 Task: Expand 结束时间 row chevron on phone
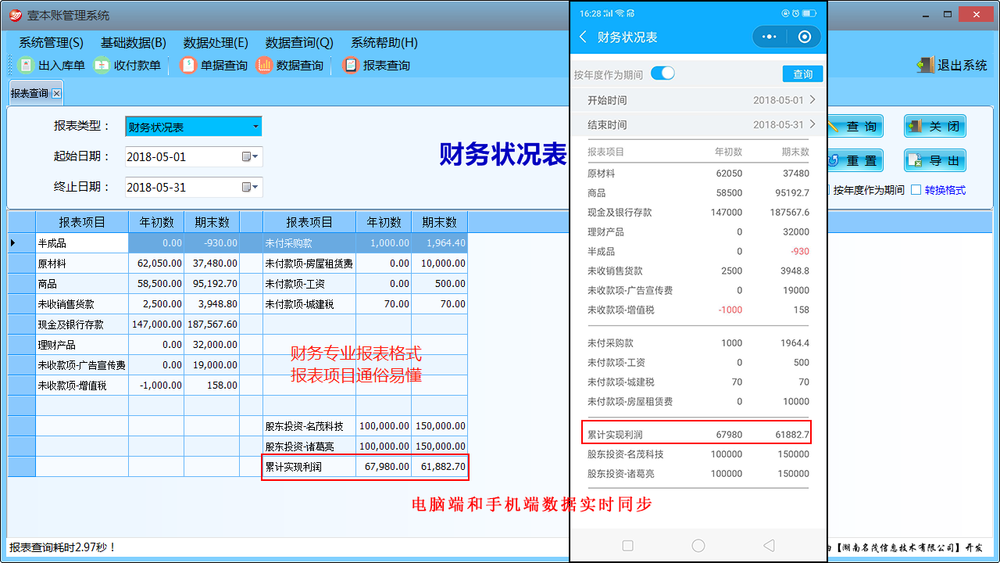812,124
